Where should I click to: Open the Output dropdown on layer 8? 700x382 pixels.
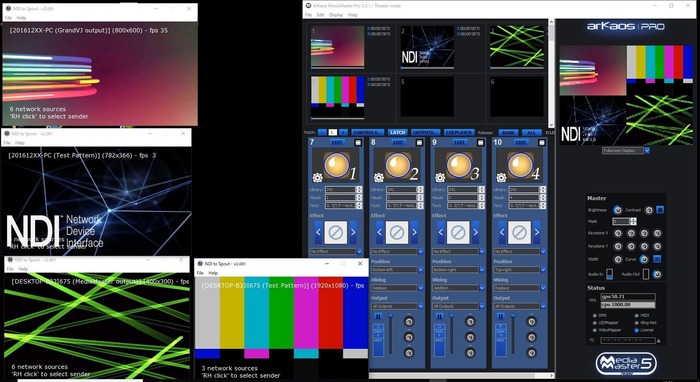[x=397, y=306]
